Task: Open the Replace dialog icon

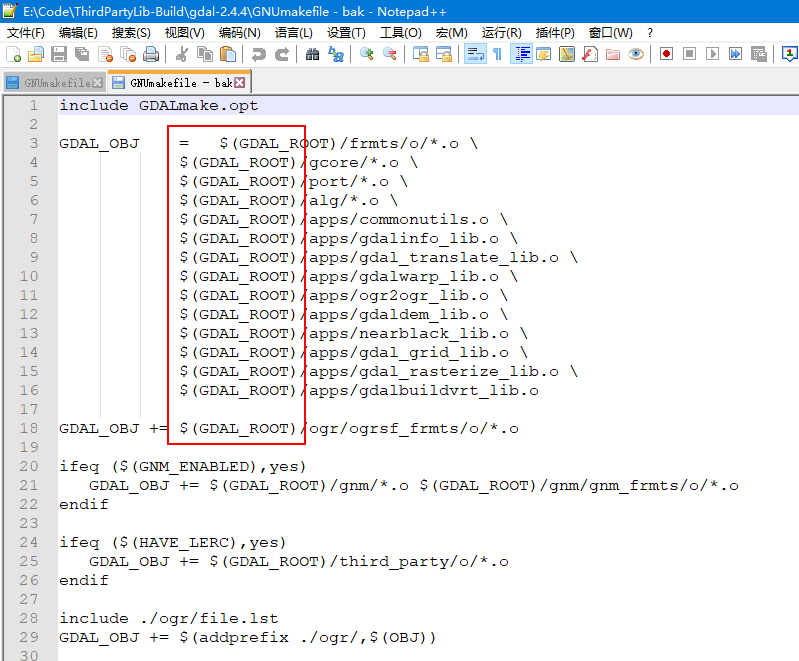Action: tap(336, 54)
